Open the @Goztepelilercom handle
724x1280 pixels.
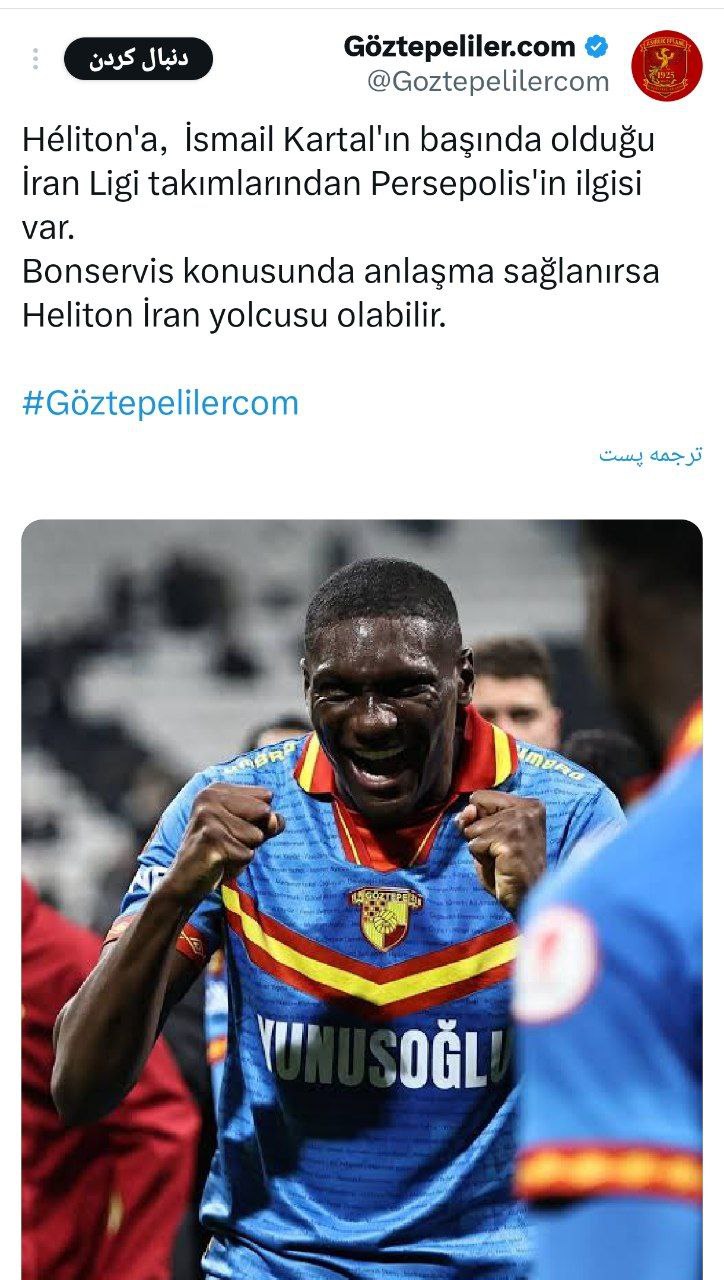(x=488, y=82)
